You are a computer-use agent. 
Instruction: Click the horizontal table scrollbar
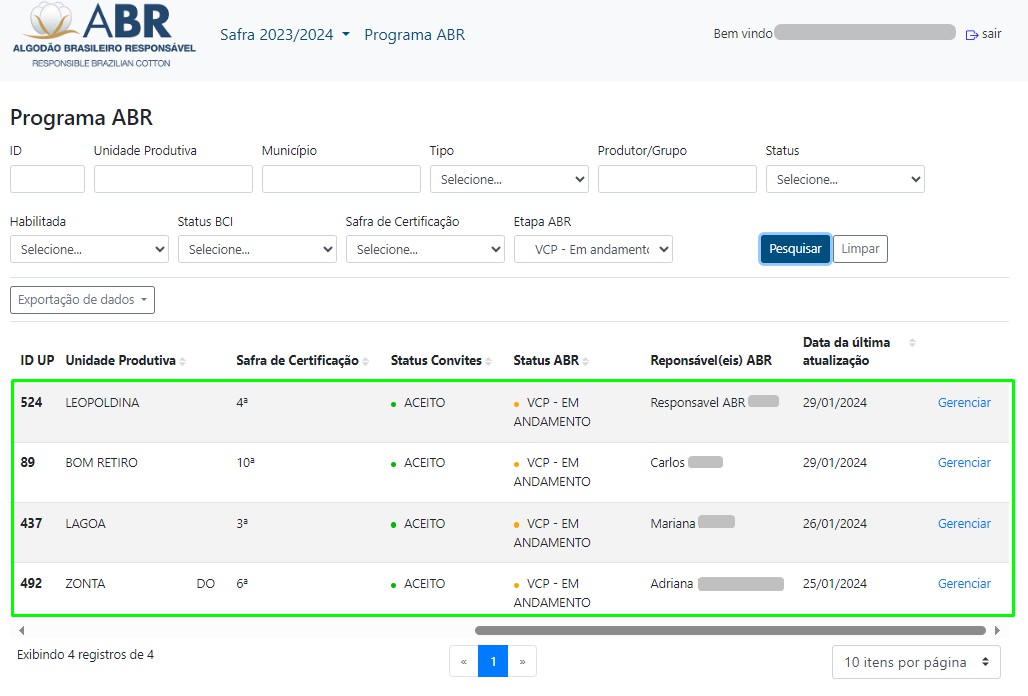point(730,631)
